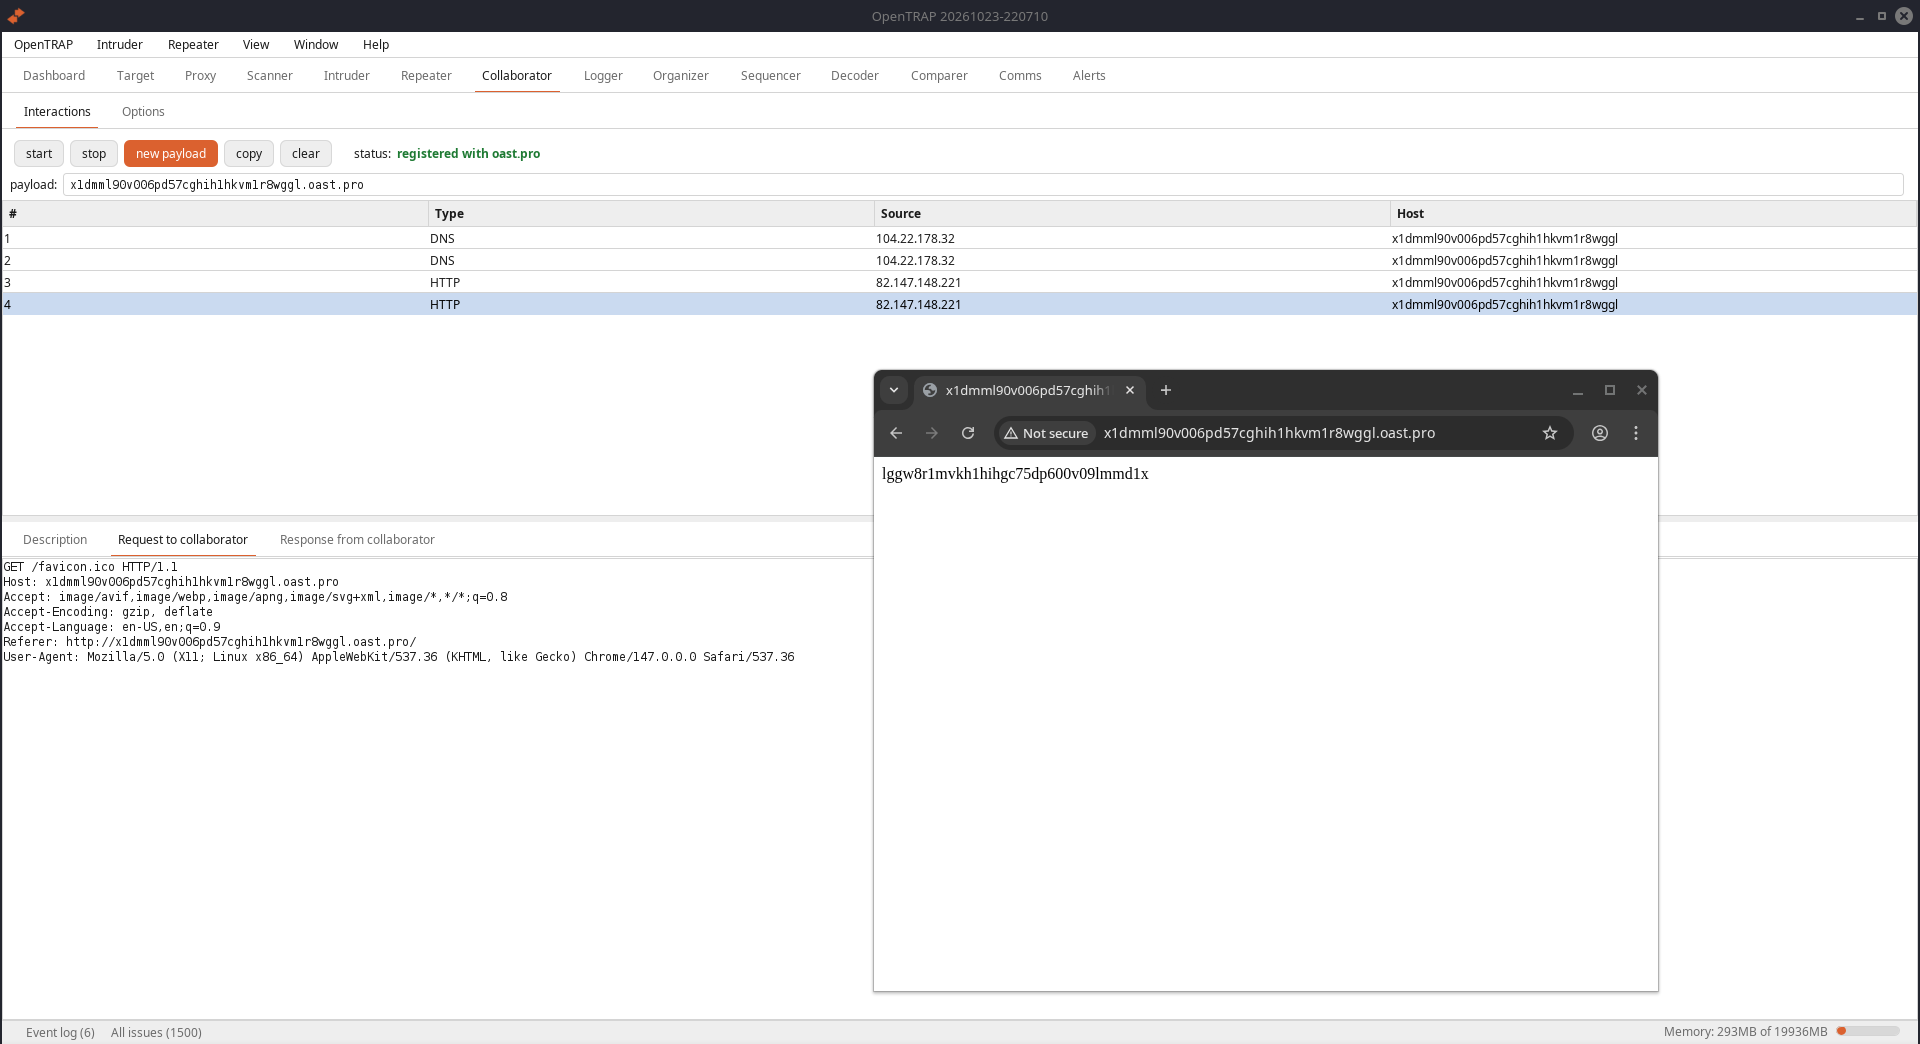1920x1044 pixels.
Task: Click the payload text field
Action: click(x=983, y=185)
